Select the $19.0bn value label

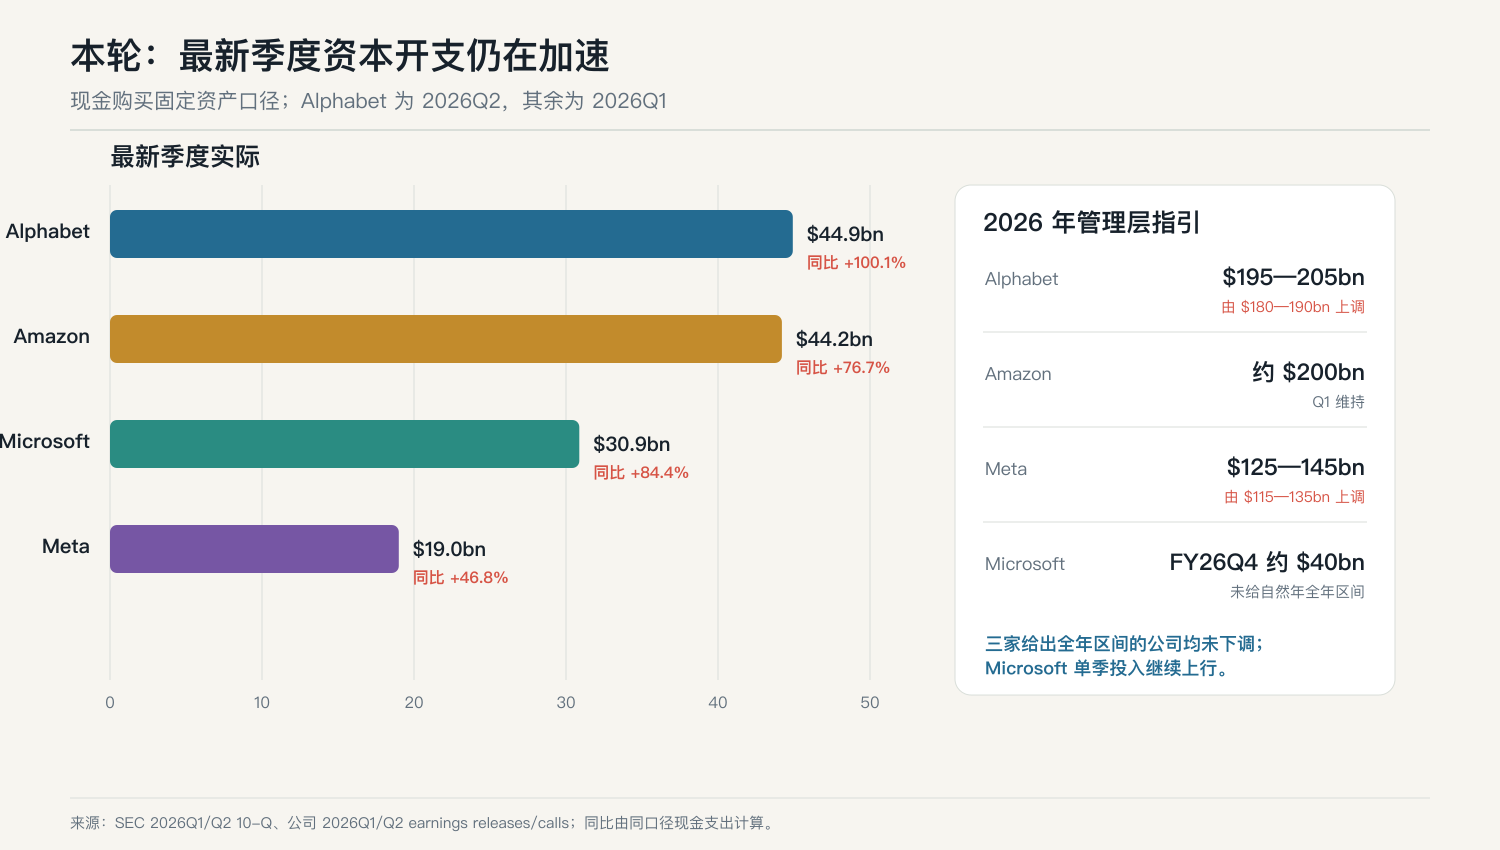[449, 549]
